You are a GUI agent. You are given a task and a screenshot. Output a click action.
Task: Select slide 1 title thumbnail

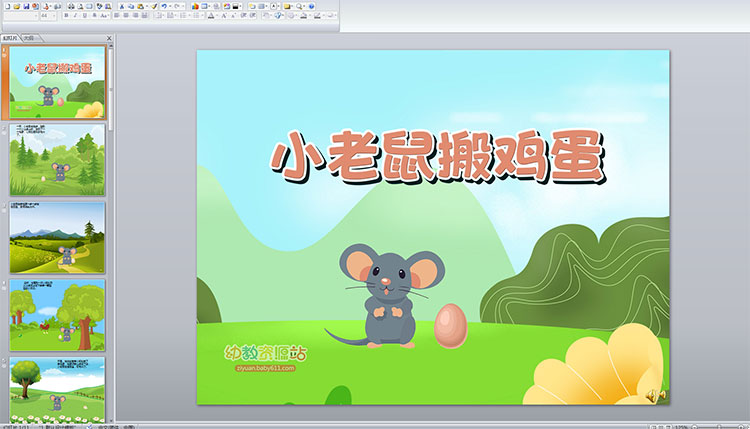click(57, 82)
